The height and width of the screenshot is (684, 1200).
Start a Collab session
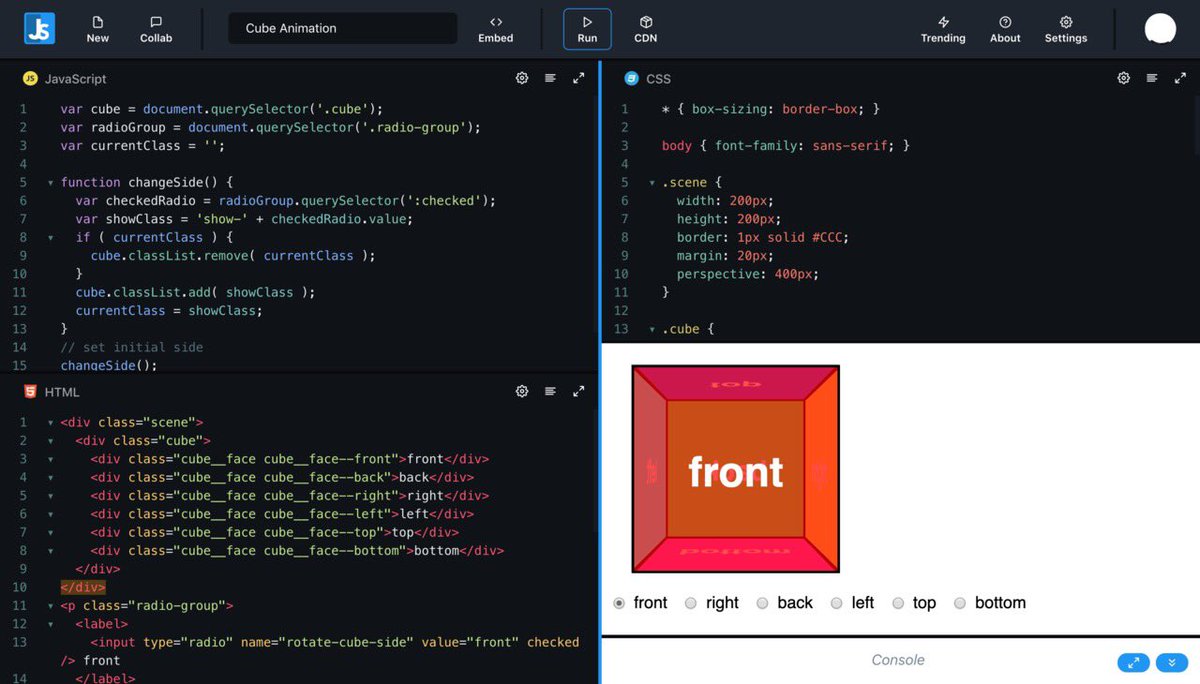pyautogui.click(x=155, y=28)
